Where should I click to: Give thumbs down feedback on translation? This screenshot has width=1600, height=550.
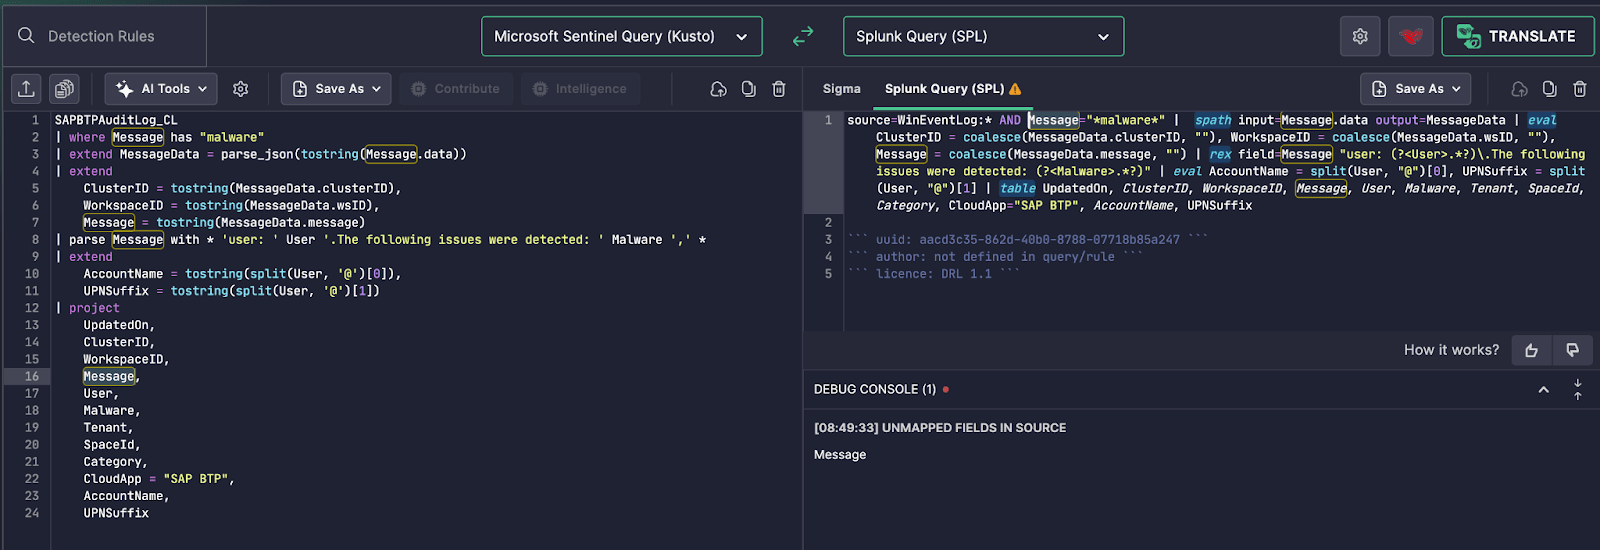1572,350
